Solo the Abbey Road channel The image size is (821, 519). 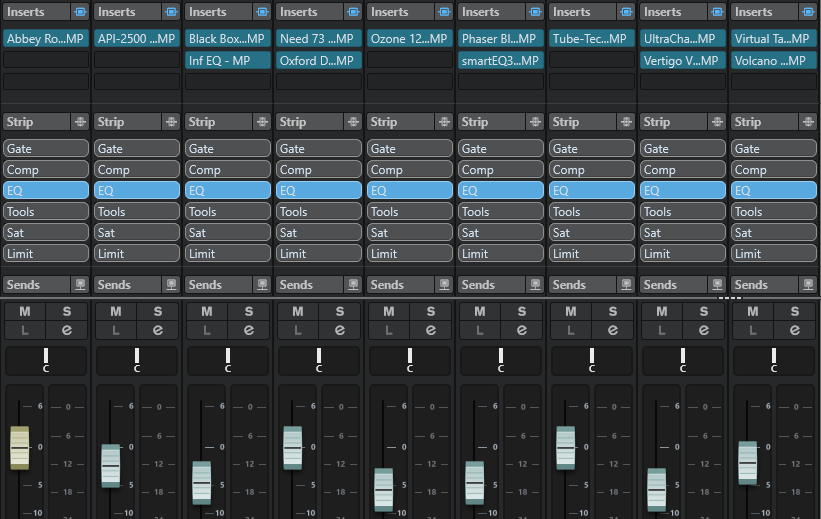pos(66,312)
